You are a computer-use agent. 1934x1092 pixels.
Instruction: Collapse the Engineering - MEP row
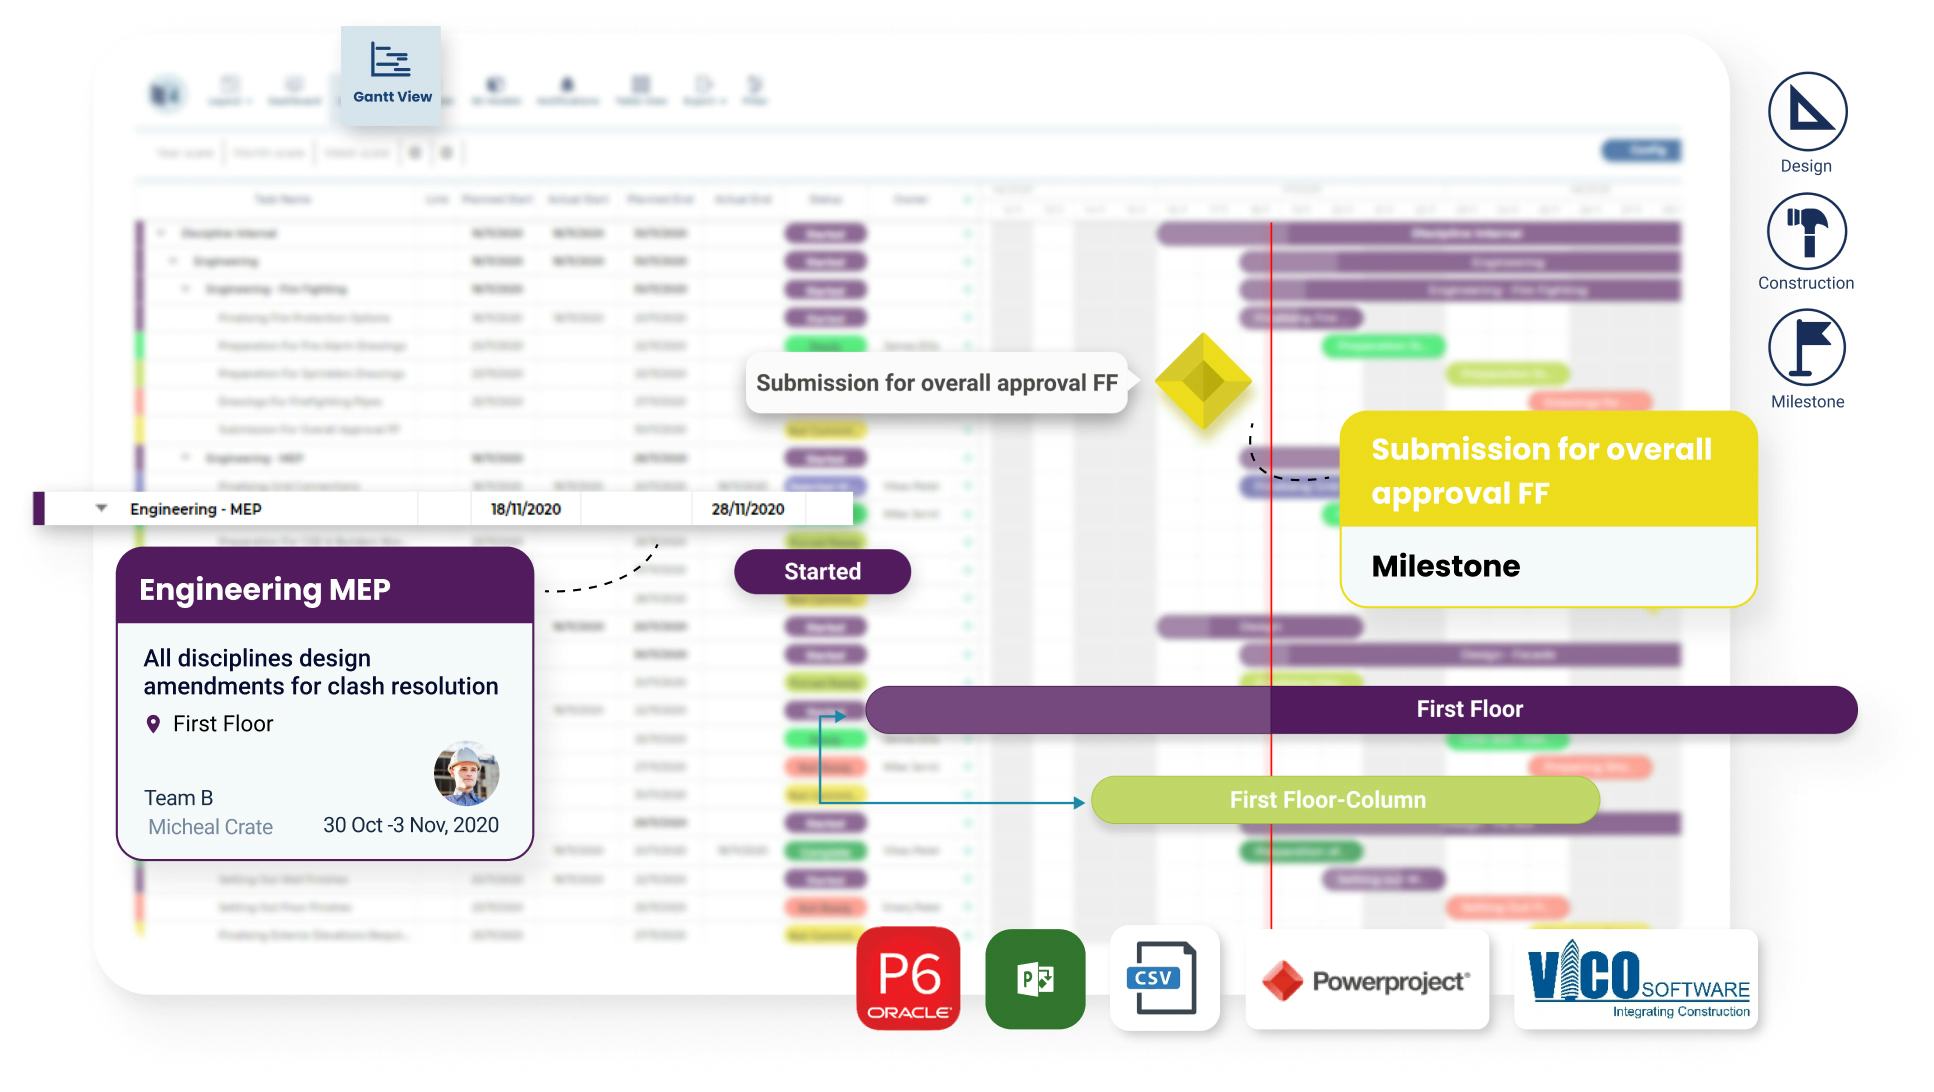101,508
